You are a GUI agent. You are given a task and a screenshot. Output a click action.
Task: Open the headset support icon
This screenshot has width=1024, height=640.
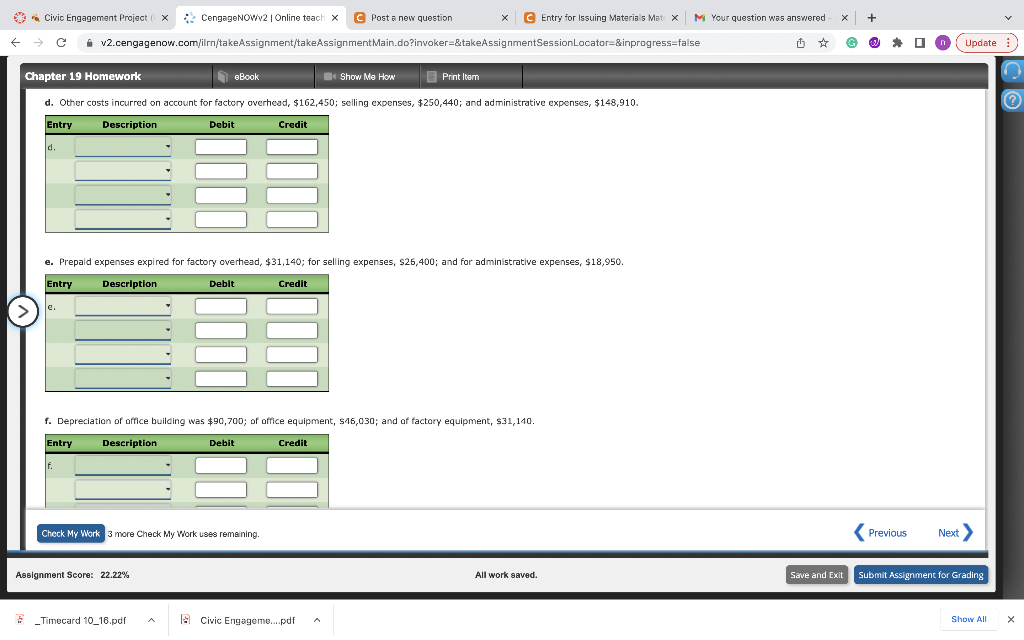[x=1010, y=72]
